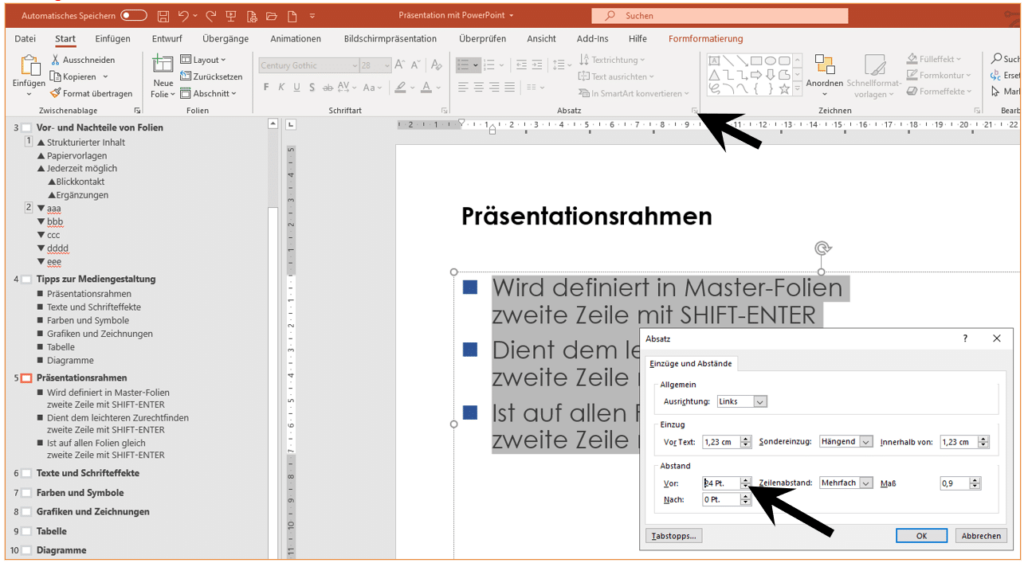1024x563 pixels.
Task: Click Format übertragen paintbrush
Action: point(91,93)
